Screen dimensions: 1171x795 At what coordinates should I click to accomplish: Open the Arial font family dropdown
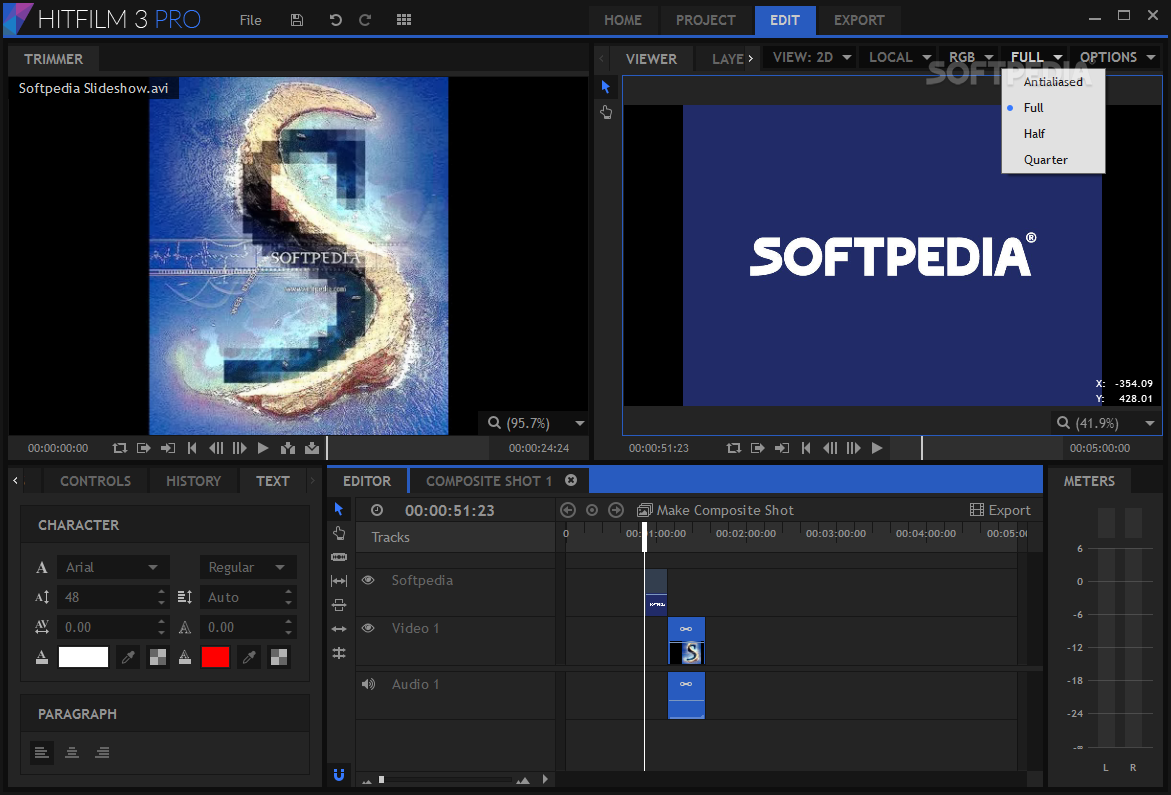[114, 567]
